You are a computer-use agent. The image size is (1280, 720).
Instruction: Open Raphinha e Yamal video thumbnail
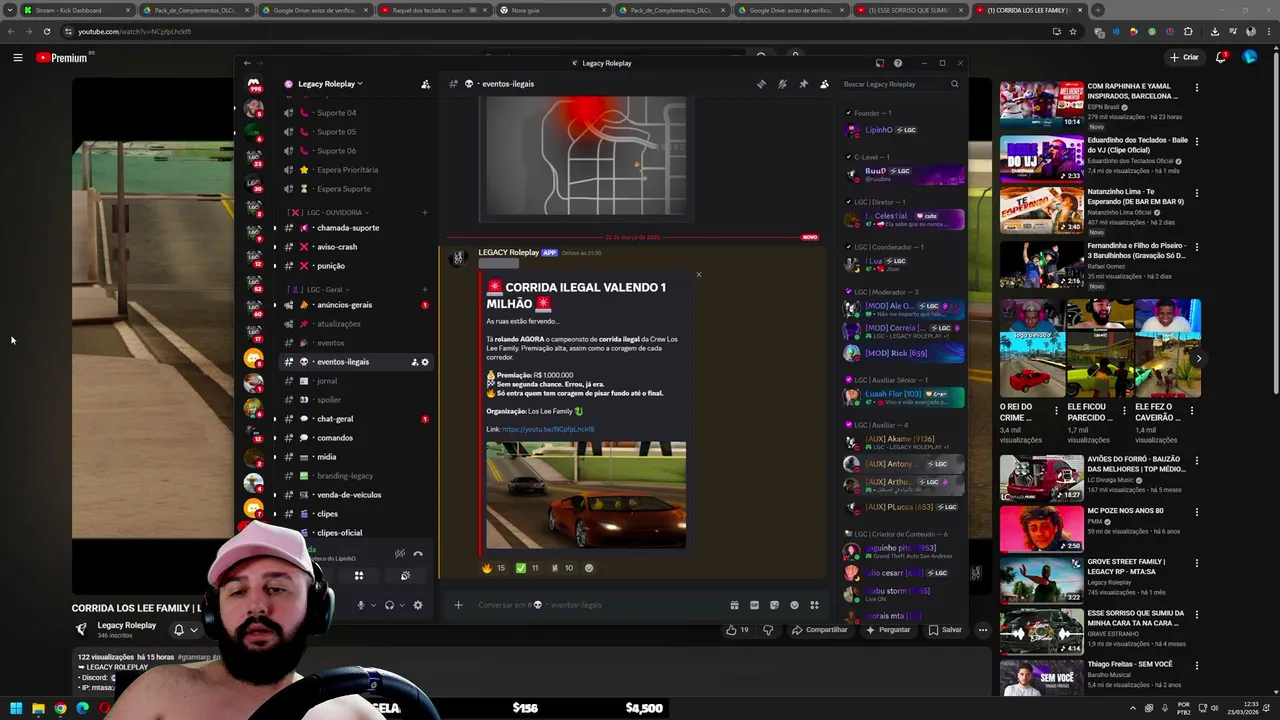point(1041,105)
